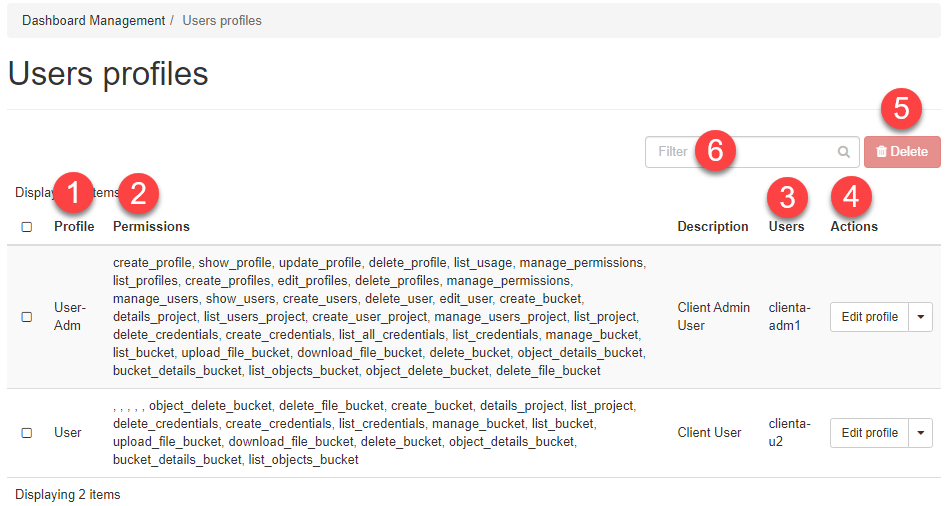Toggle the select-all checkbox in table header

[27, 227]
